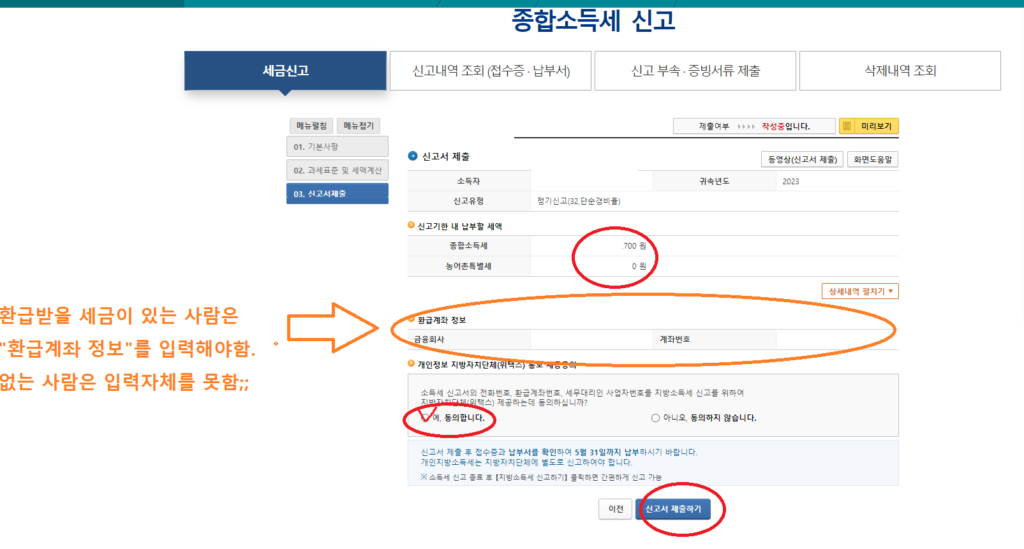Click the 0 원 농어촌특별세 amount

(639, 266)
